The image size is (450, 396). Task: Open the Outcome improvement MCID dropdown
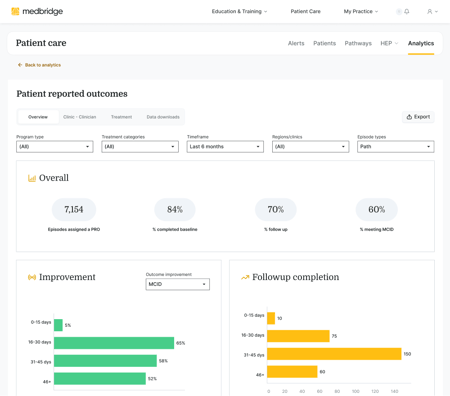point(178,284)
